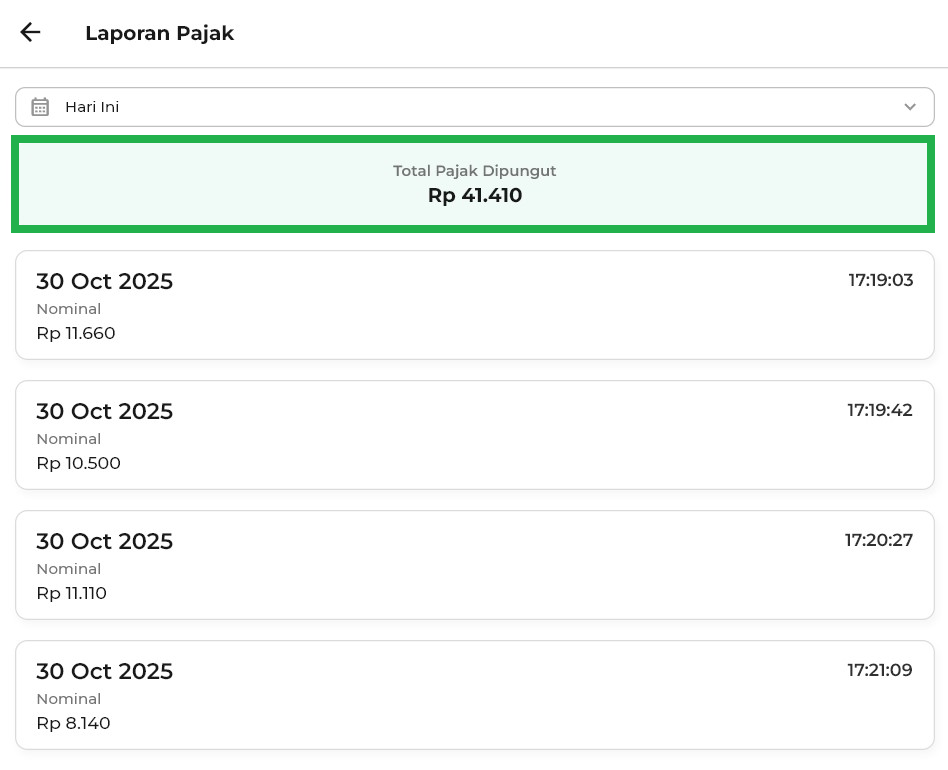This screenshot has height=770, width=948.
Task: Open the tax entry at 17:20:27
Action: coord(474,565)
